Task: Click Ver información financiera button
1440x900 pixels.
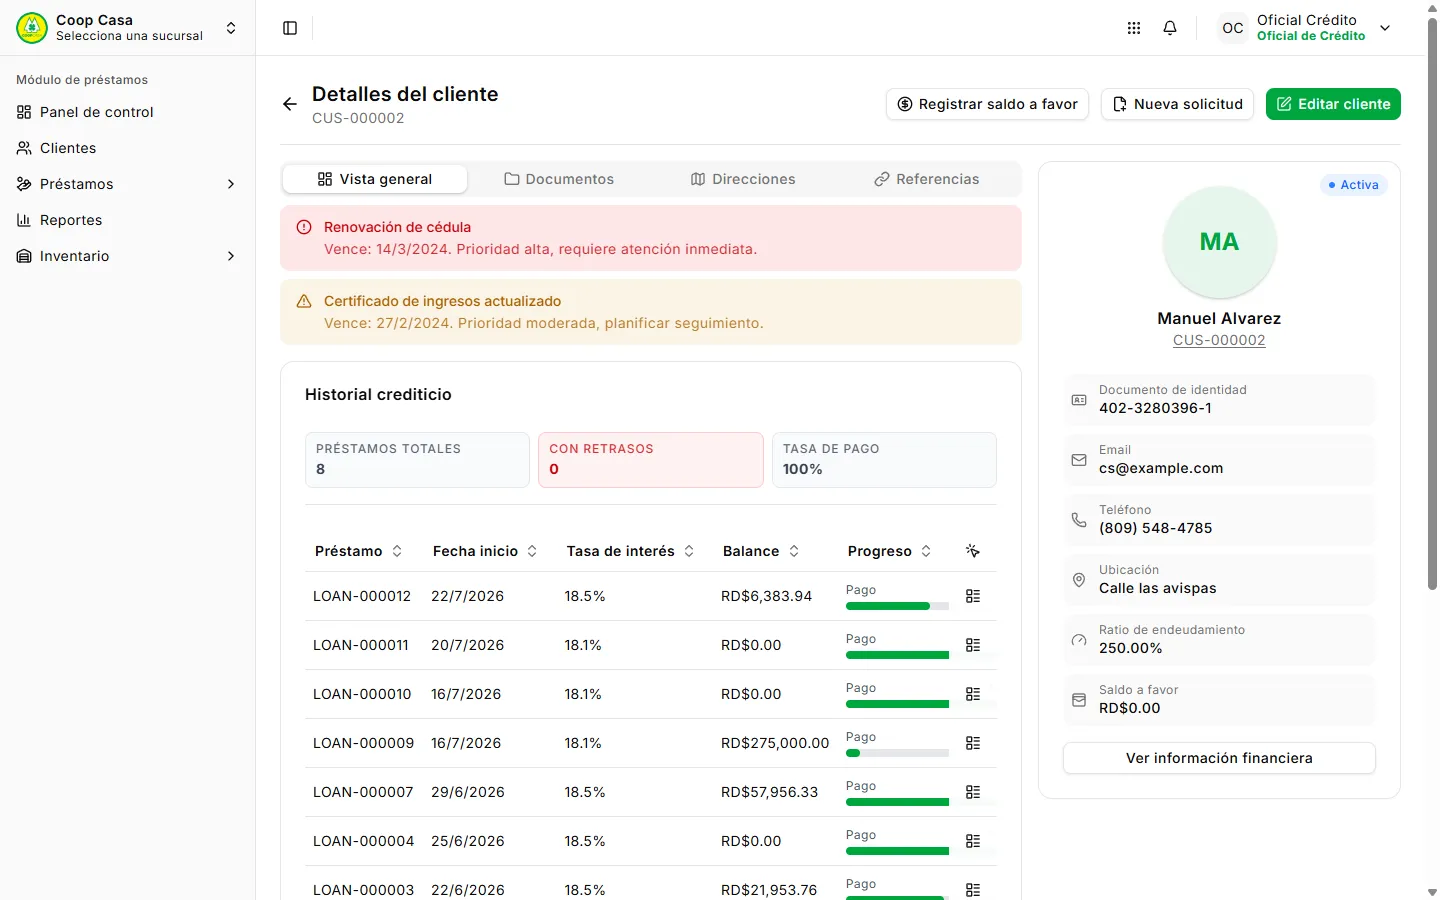Action: (x=1219, y=758)
